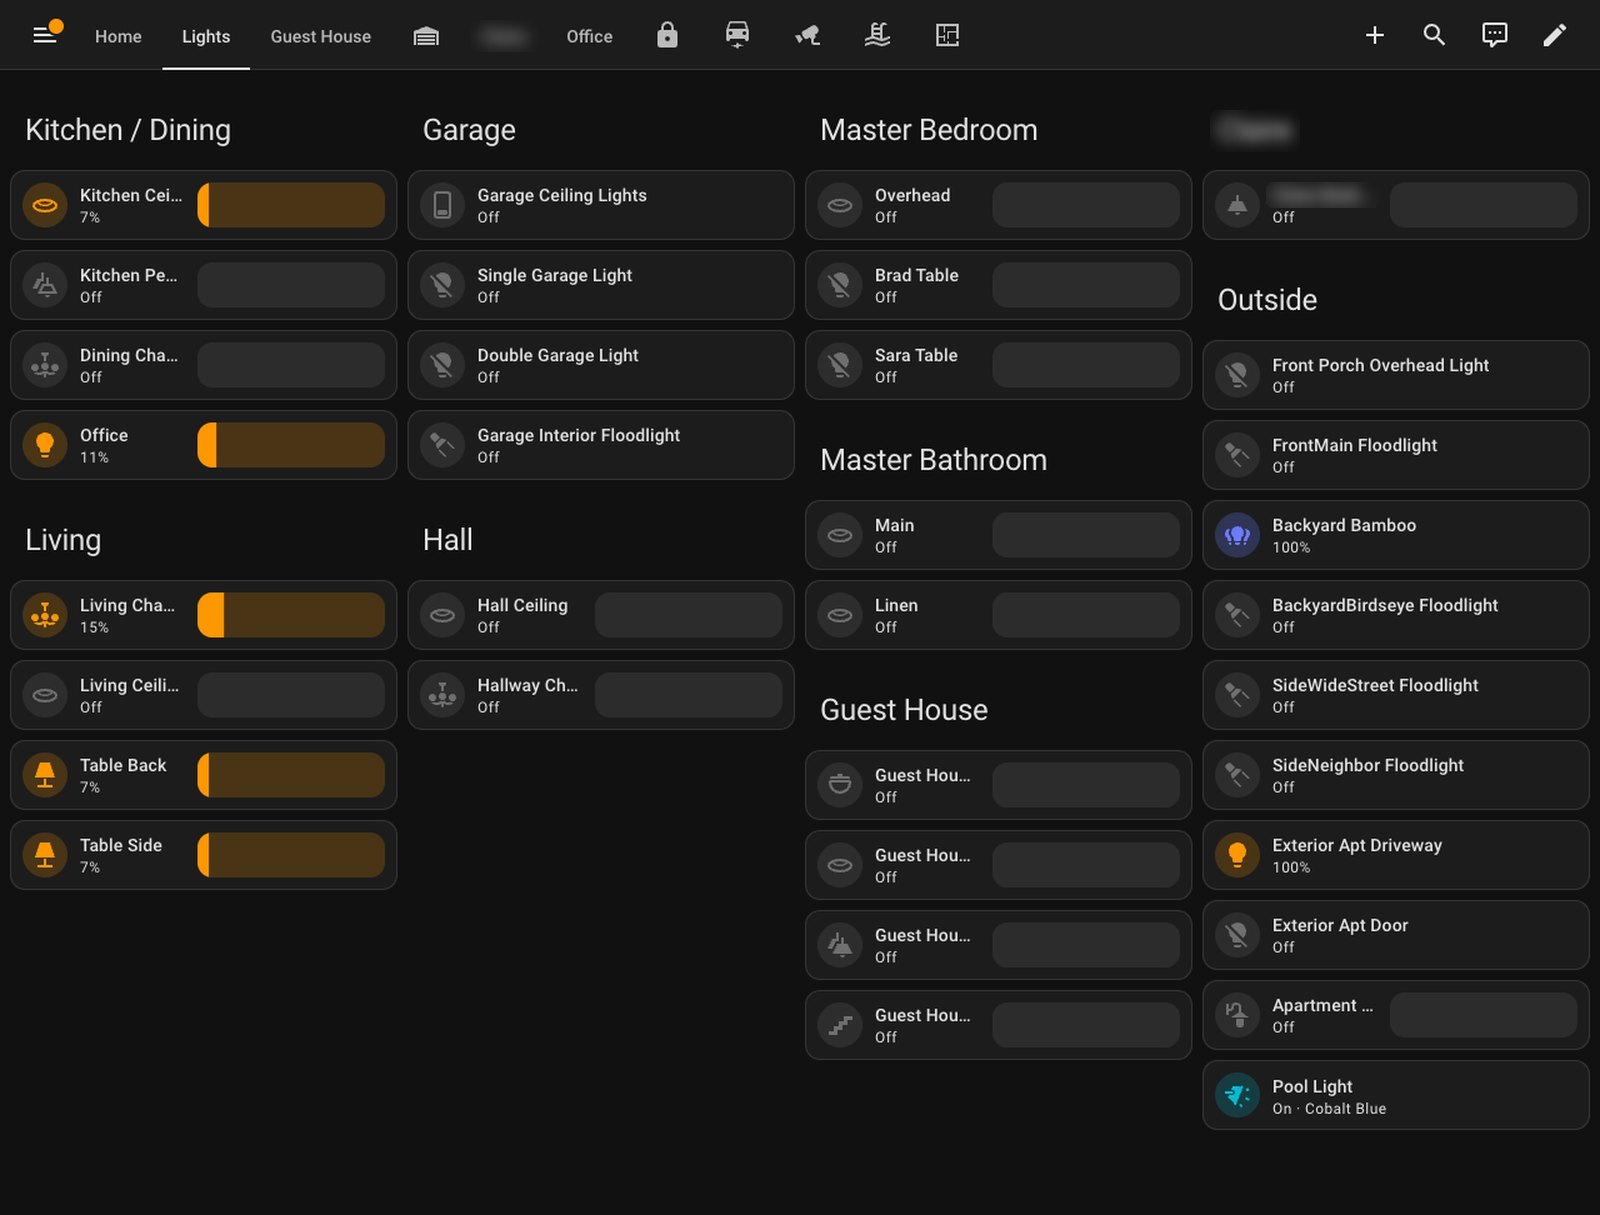Go to the Office tab
The height and width of the screenshot is (1215, 1600).
pos(589,36)
